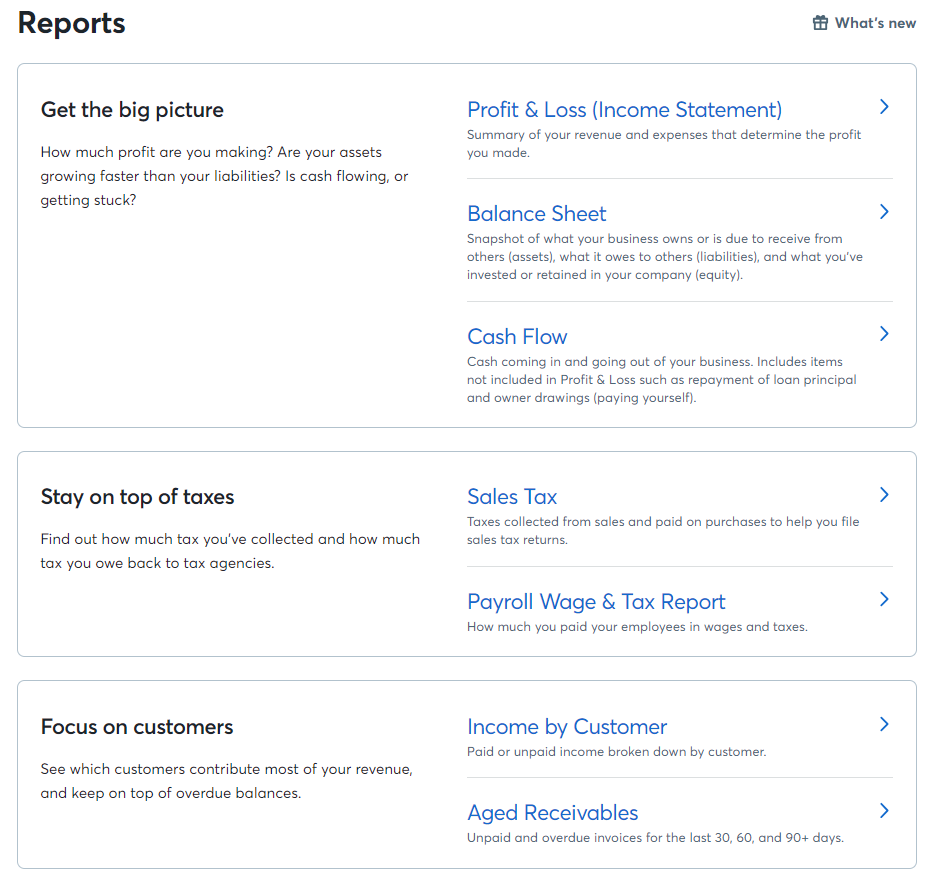Click the chevron arrow for Profit & Loss
940x886 pixels.
click(x=884, y=107)
